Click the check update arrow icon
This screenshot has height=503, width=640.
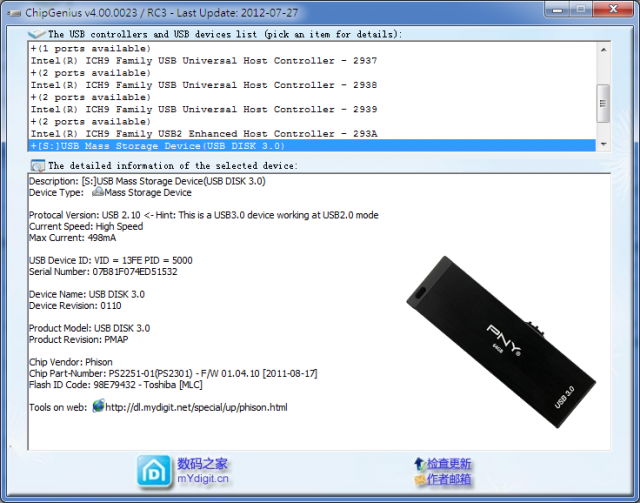420,464
